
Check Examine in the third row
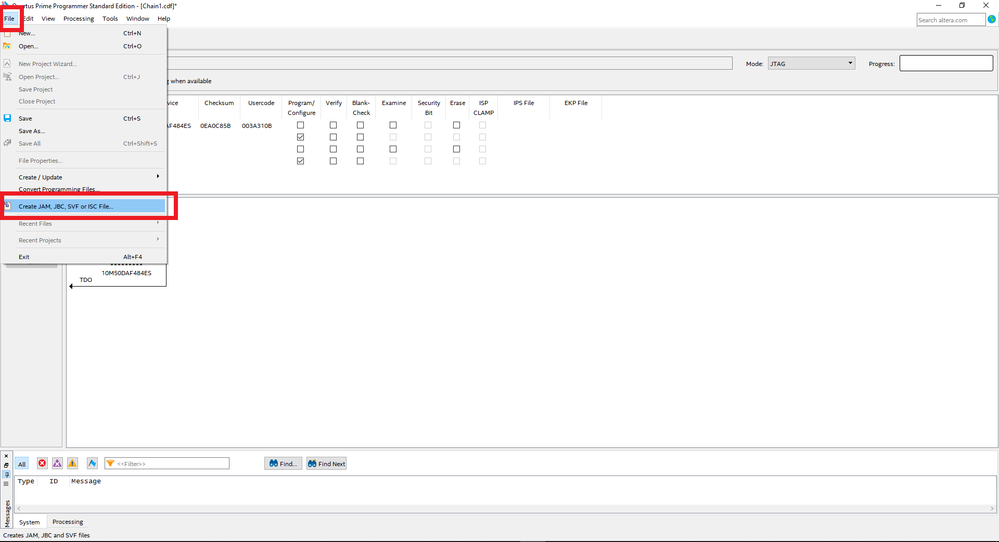tap(393, 149)
